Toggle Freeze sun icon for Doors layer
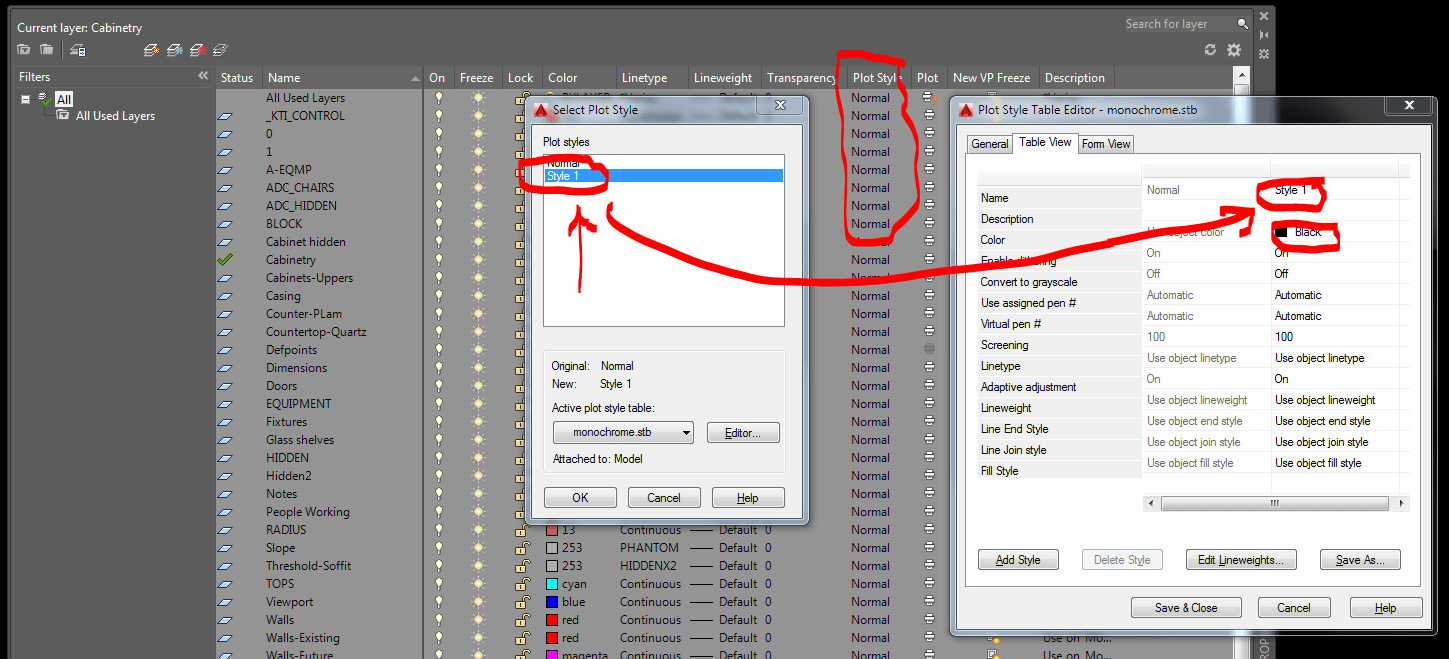1449x659 pixels. point(478,386)
